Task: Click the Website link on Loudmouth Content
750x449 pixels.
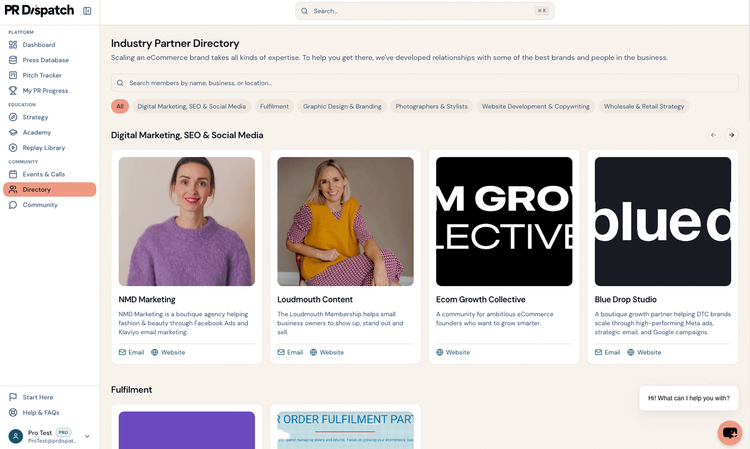Action: point(327,352)
